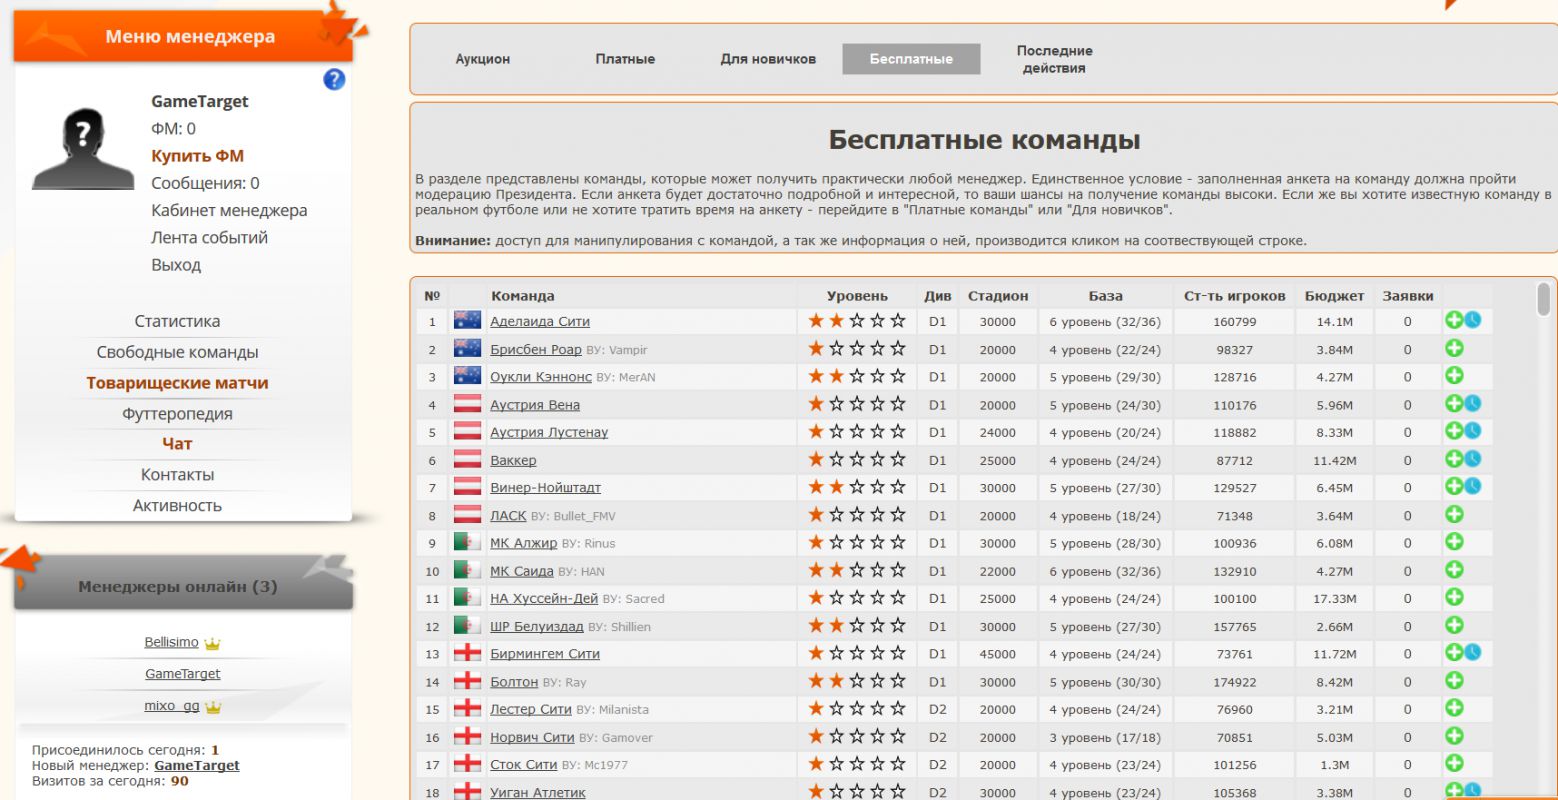This screenshot has height=800, width=1558.
Task: Click the blue help question mark icon
Action: coord(334,80)
